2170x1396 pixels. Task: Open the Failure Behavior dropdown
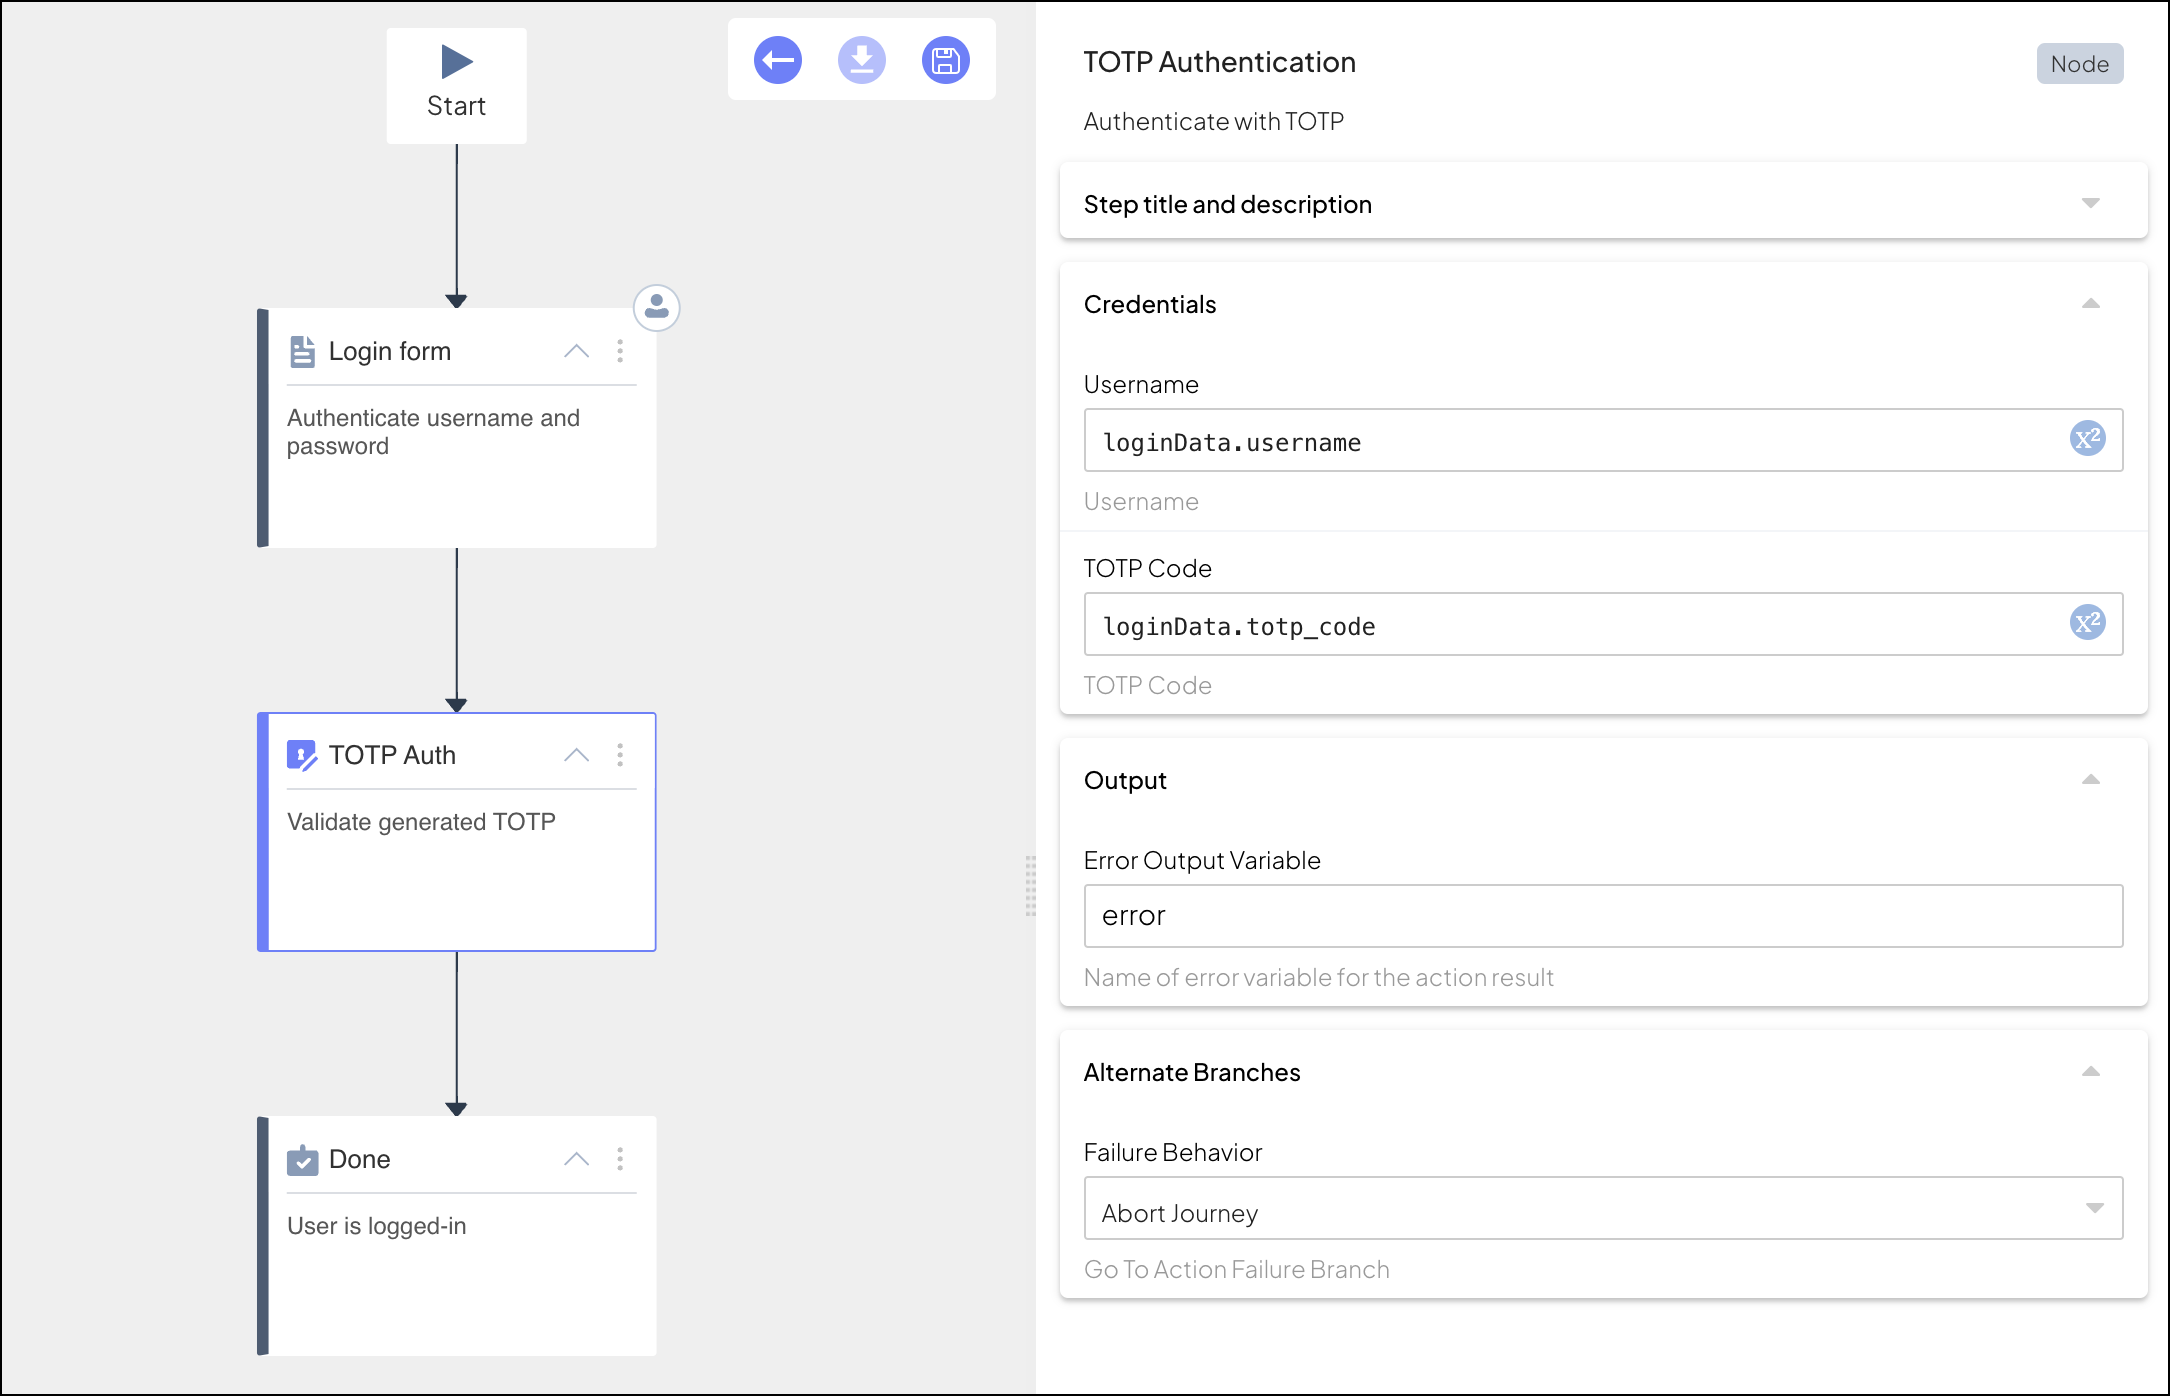click(x=1602, y=1209)
